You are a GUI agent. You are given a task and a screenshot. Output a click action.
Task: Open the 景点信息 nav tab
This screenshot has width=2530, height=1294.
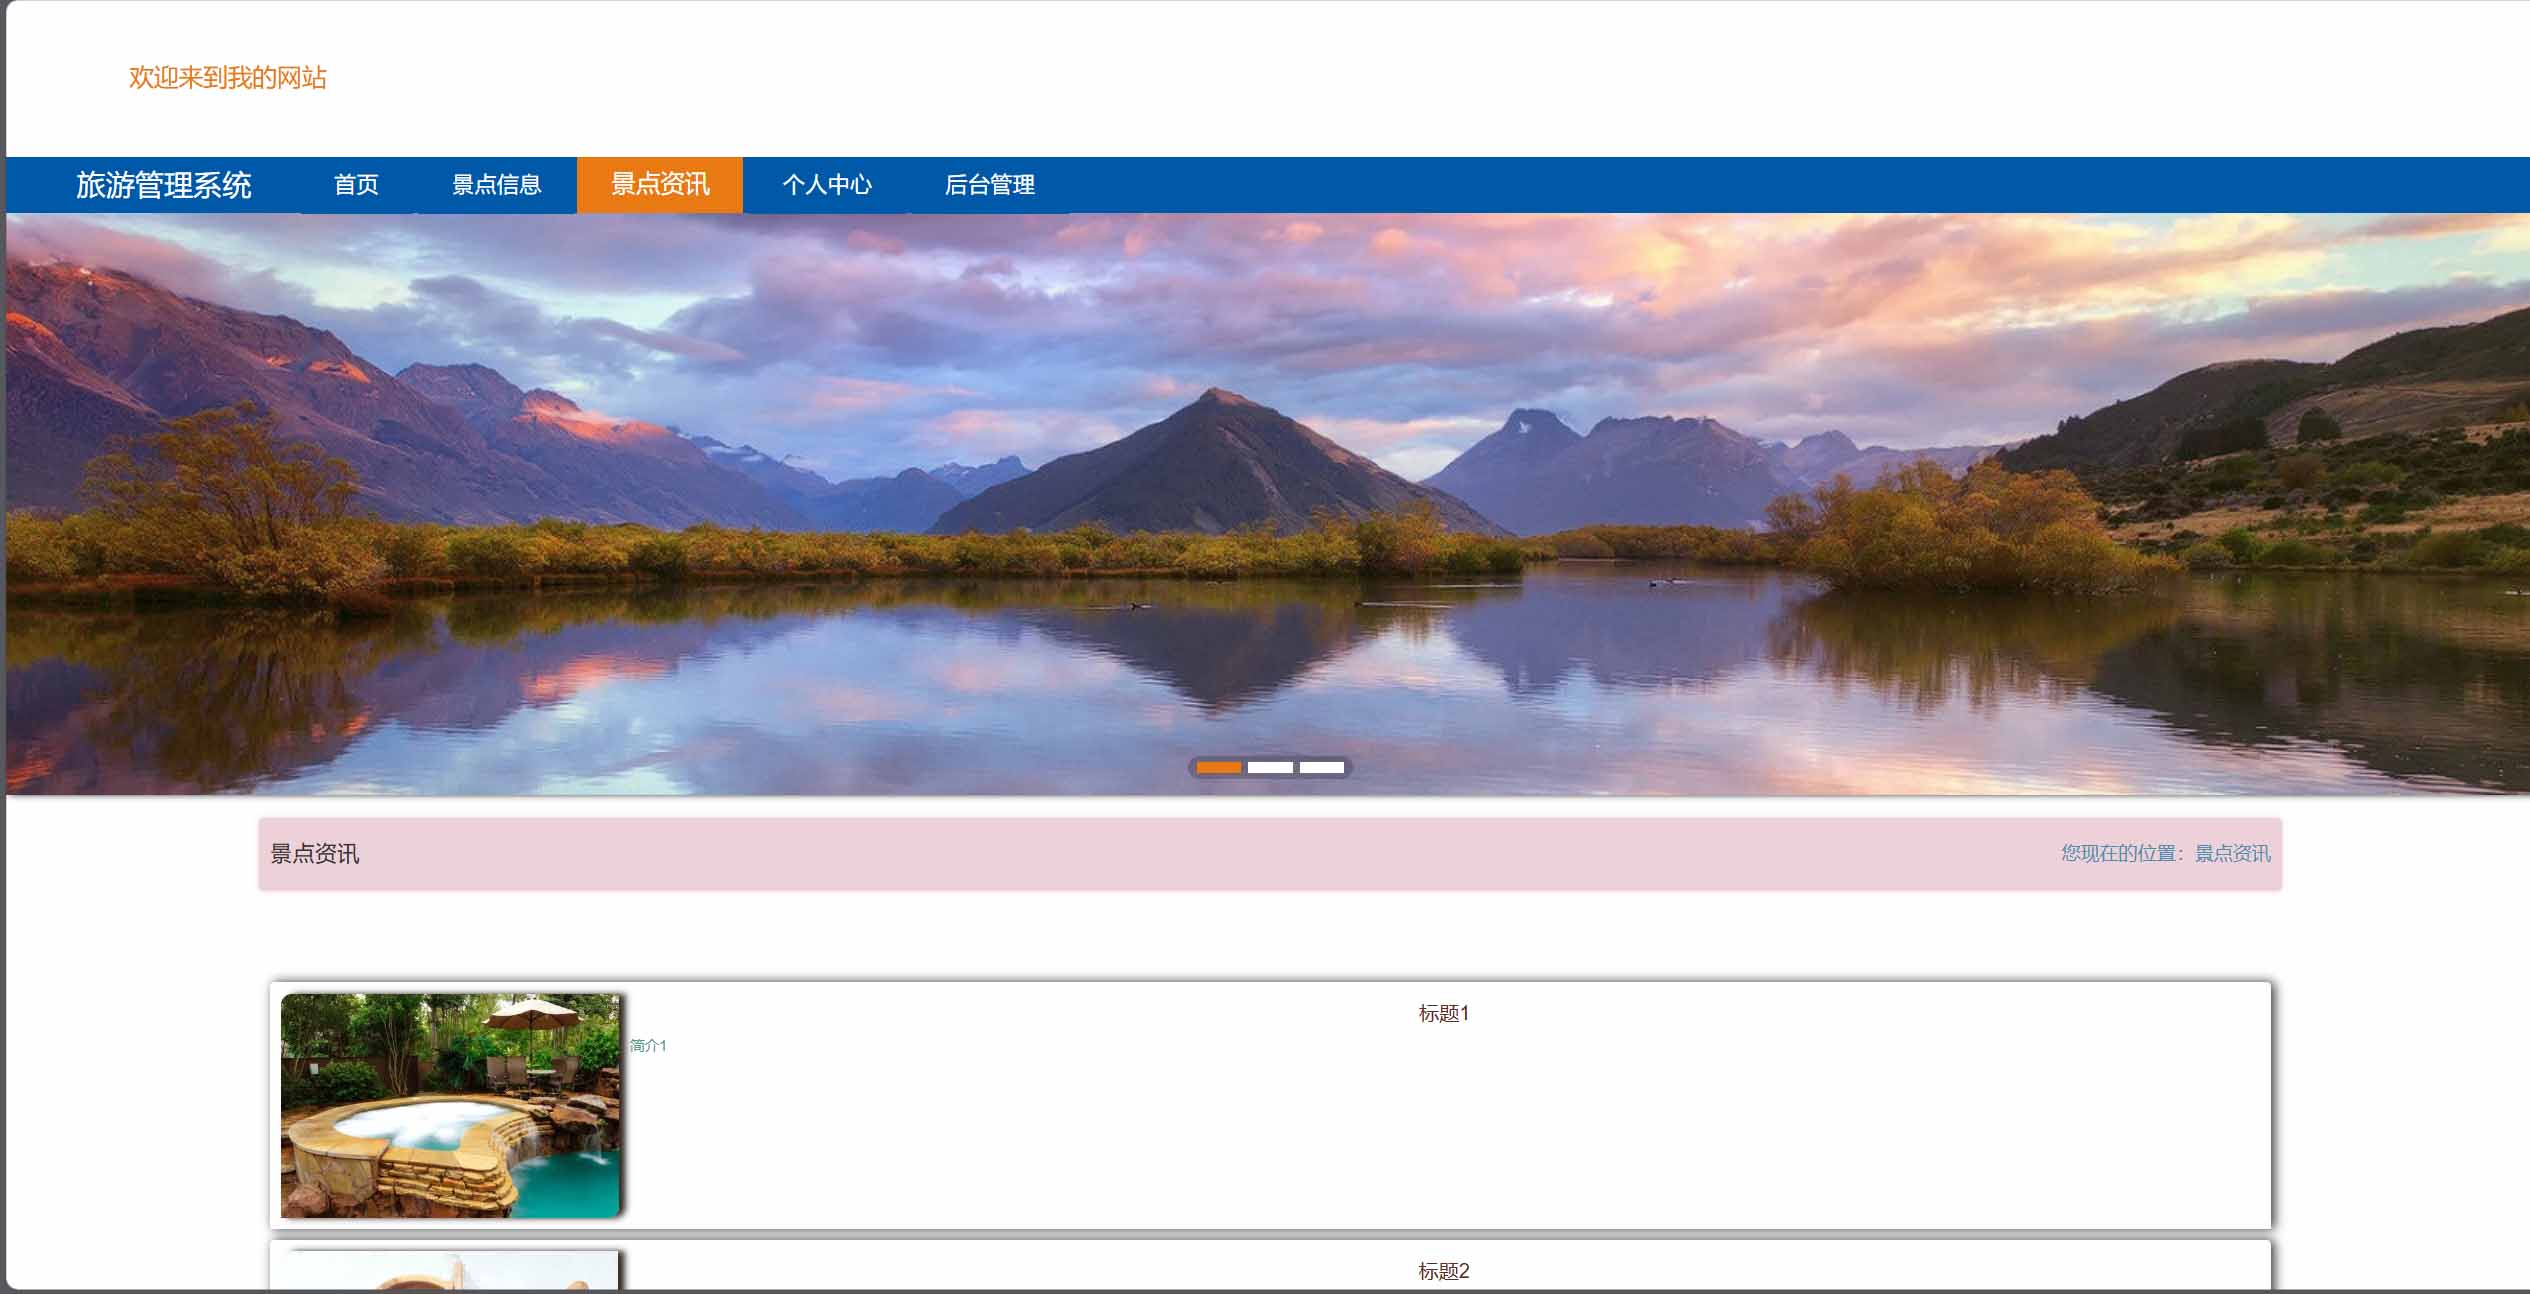click(496, 185)
